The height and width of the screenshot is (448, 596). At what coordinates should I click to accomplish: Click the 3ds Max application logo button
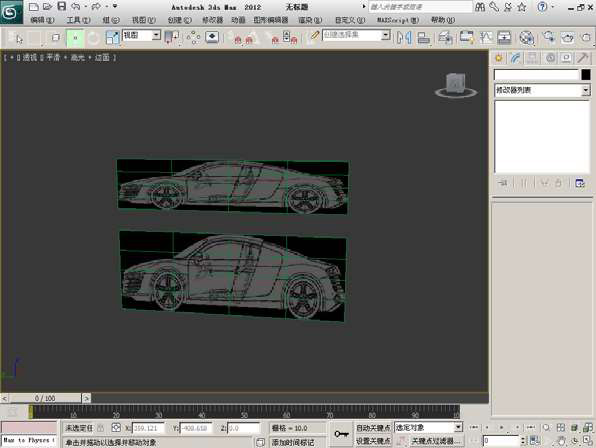coord(11,12)
